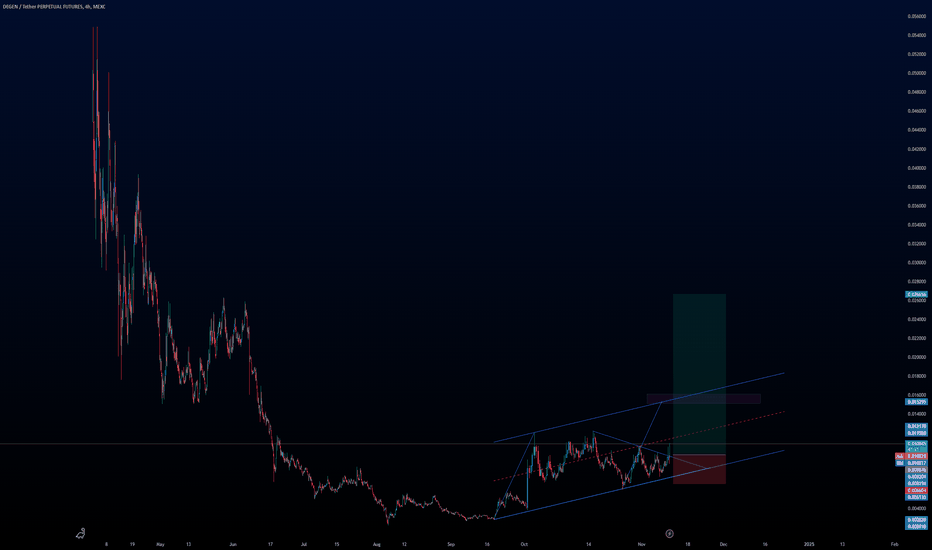Viewport: 932px width, 550px height.
Task: Click the 0.046000 price axis label
Action: 916,111
